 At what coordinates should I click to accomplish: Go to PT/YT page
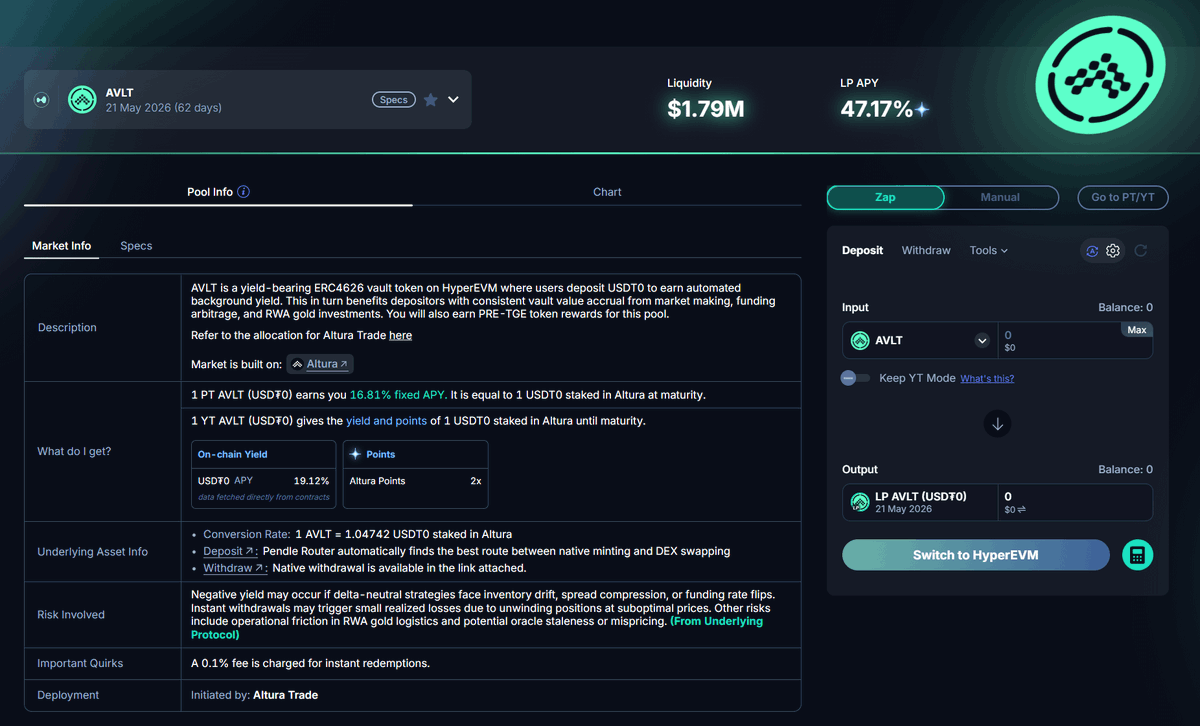(1122, 197)
